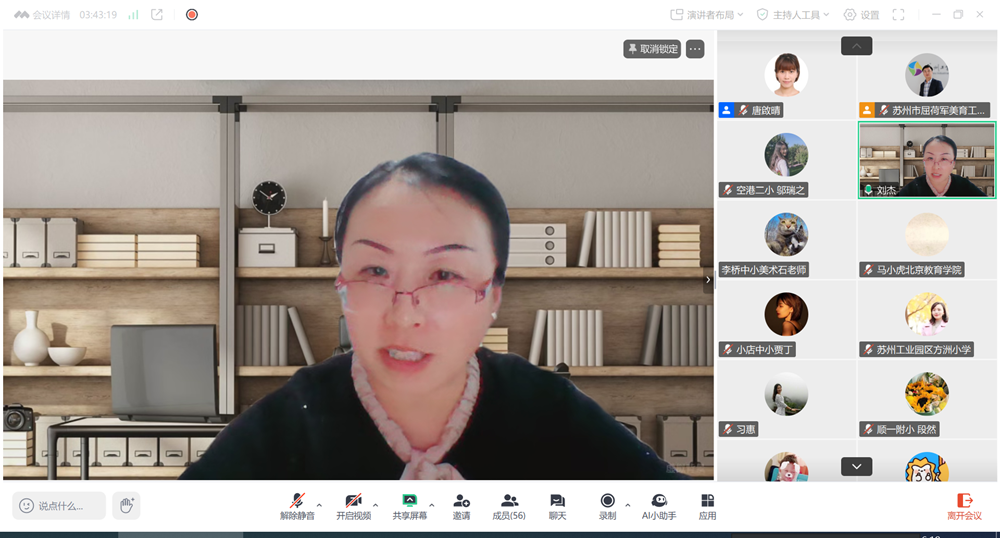Screen dimensions: 1000x538
Task: Open the 主持人工具 host tools menu
Action: (x=793, y=15)
